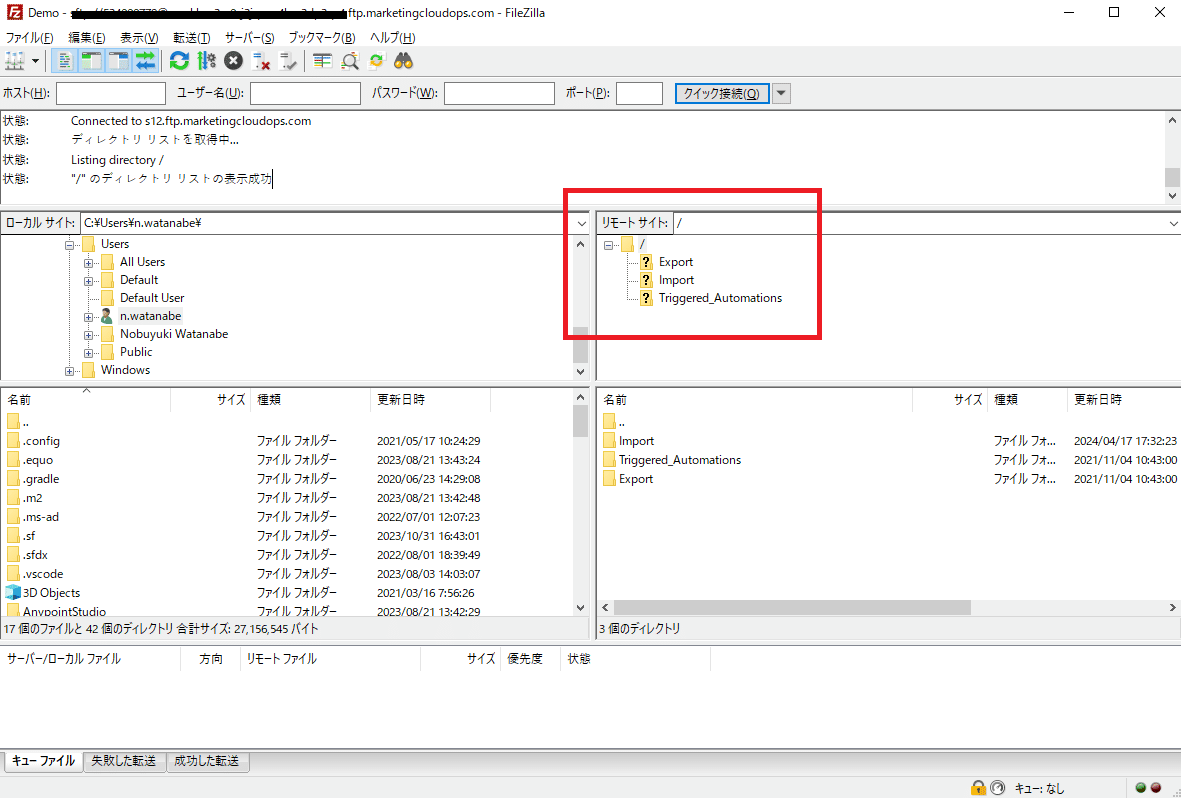Open the 編集(E) menu

[x=87, y=38]
